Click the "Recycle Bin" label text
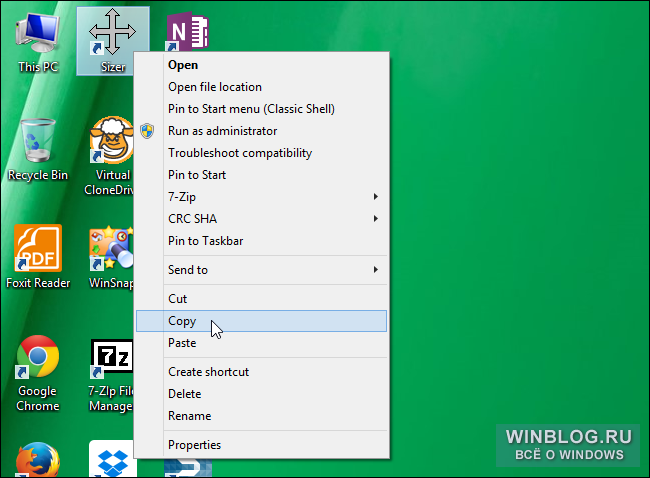 click(x=38, y=175)
